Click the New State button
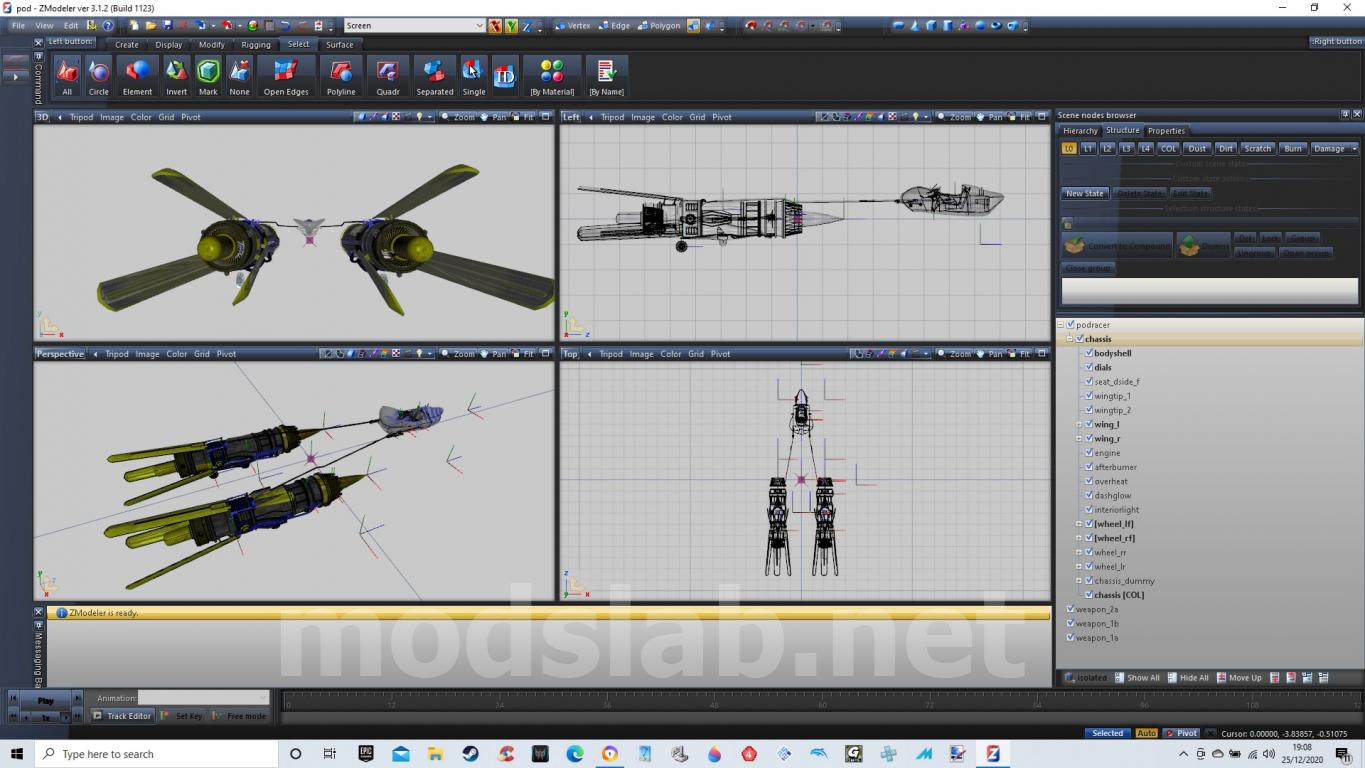 click(1085, 193)
